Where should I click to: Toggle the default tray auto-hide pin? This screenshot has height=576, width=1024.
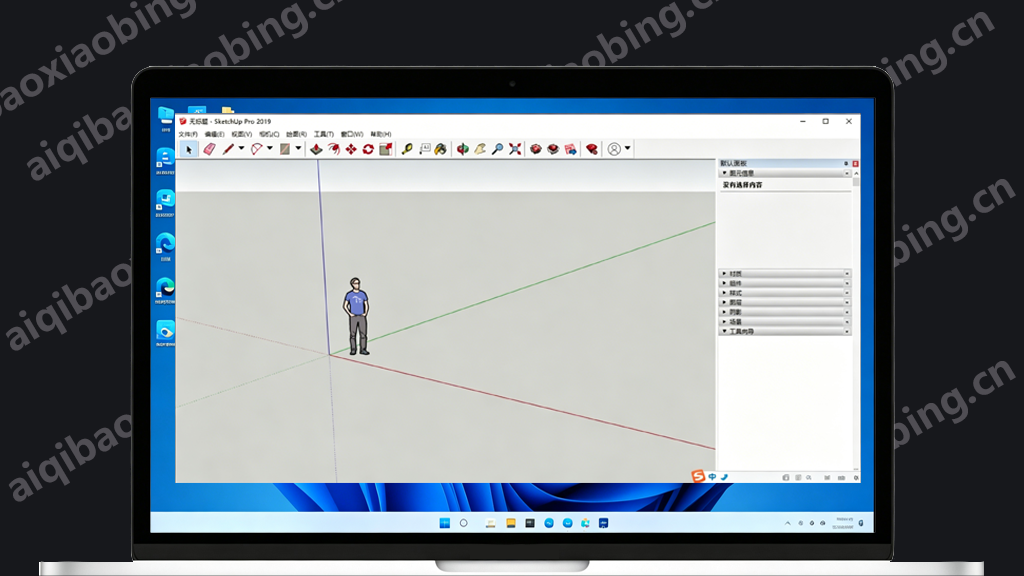(846, 163)
